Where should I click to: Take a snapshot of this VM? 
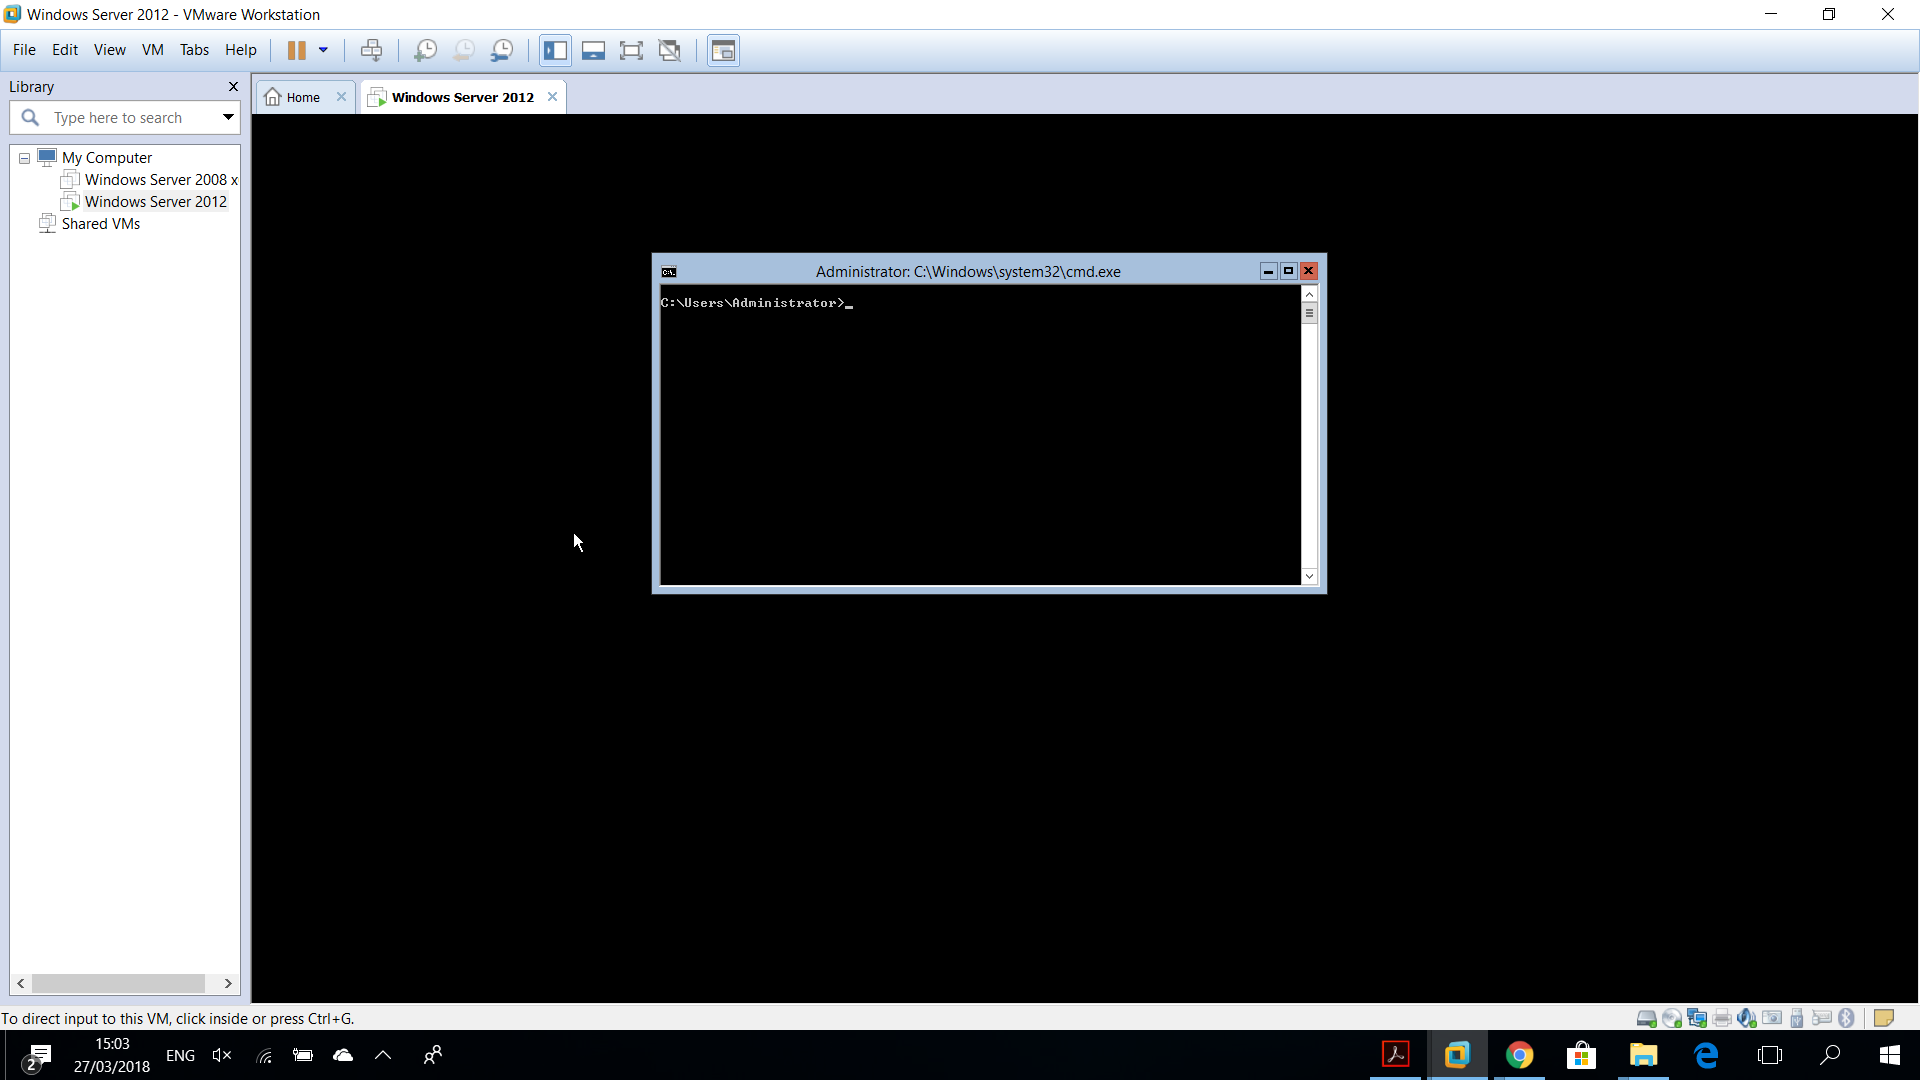[425, 50]
